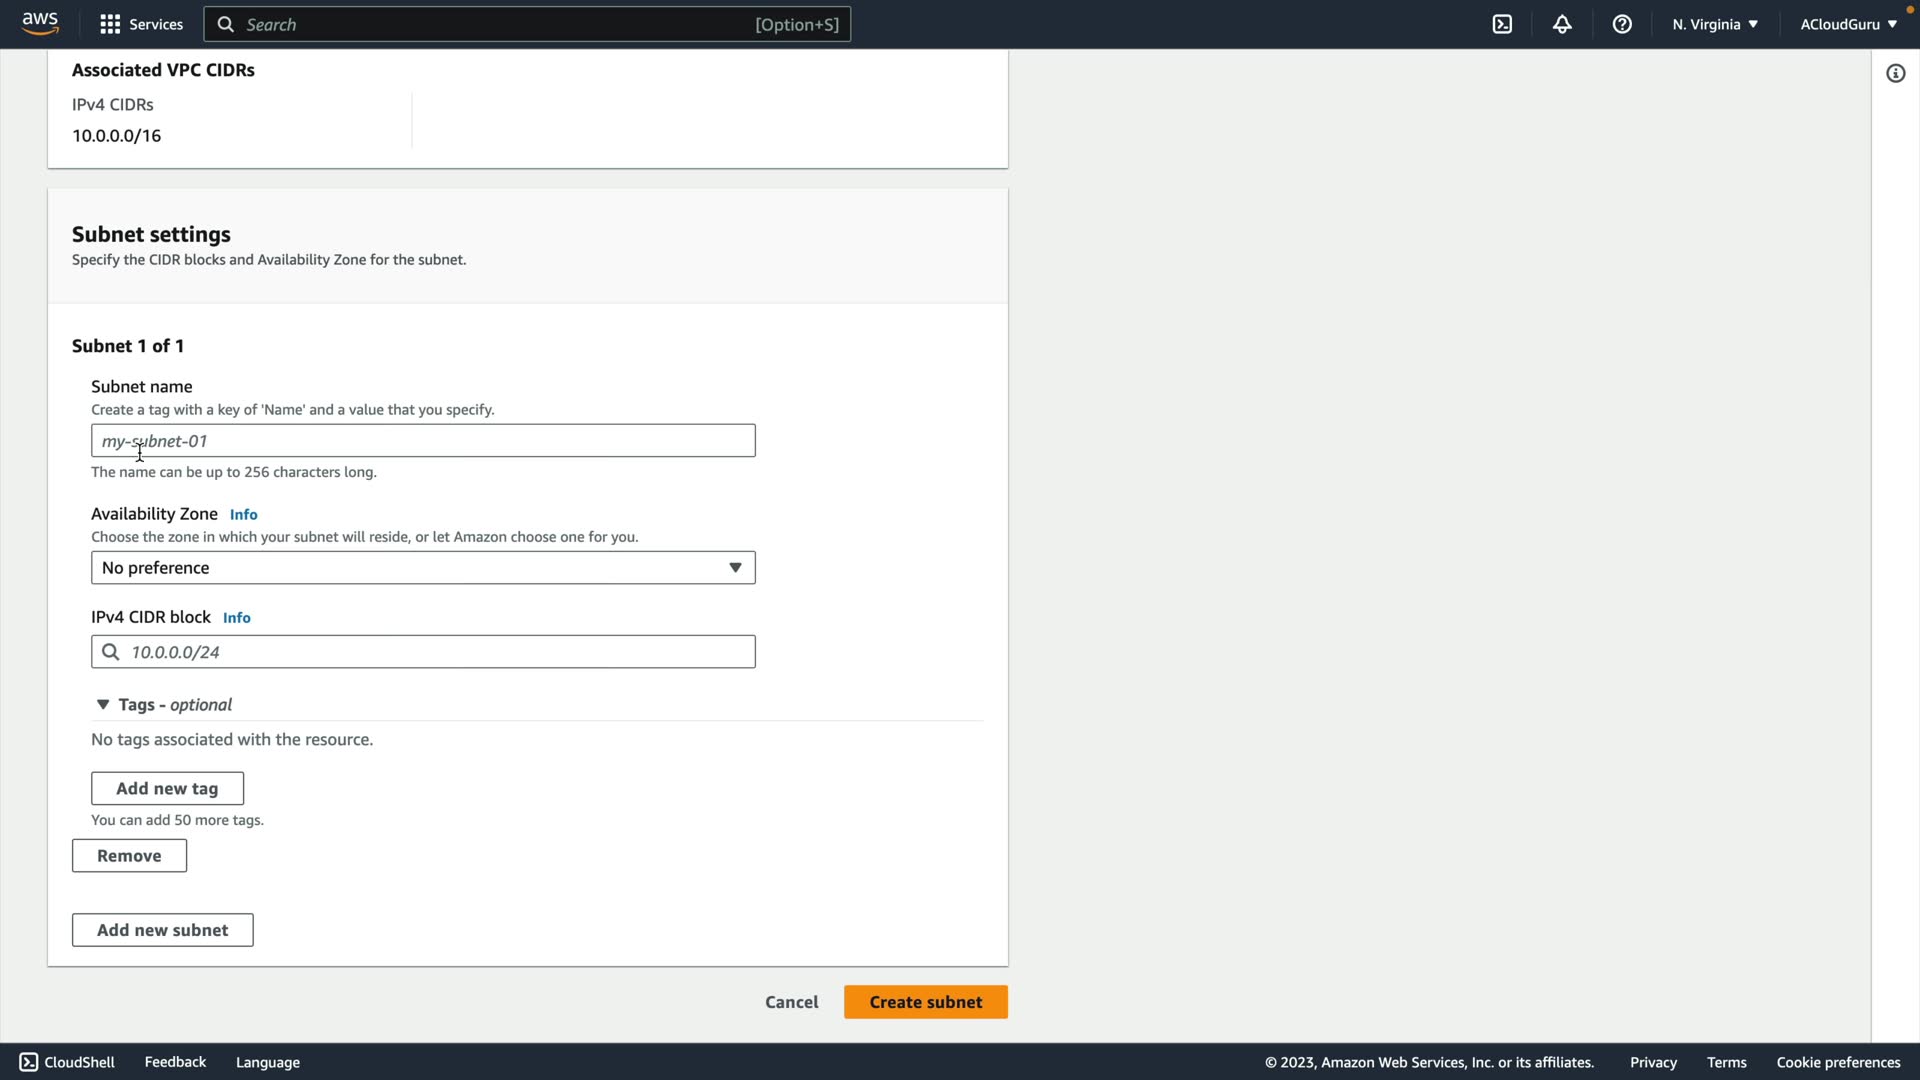Open the N. Virginia region dropdown

(x=1714, y=24)
